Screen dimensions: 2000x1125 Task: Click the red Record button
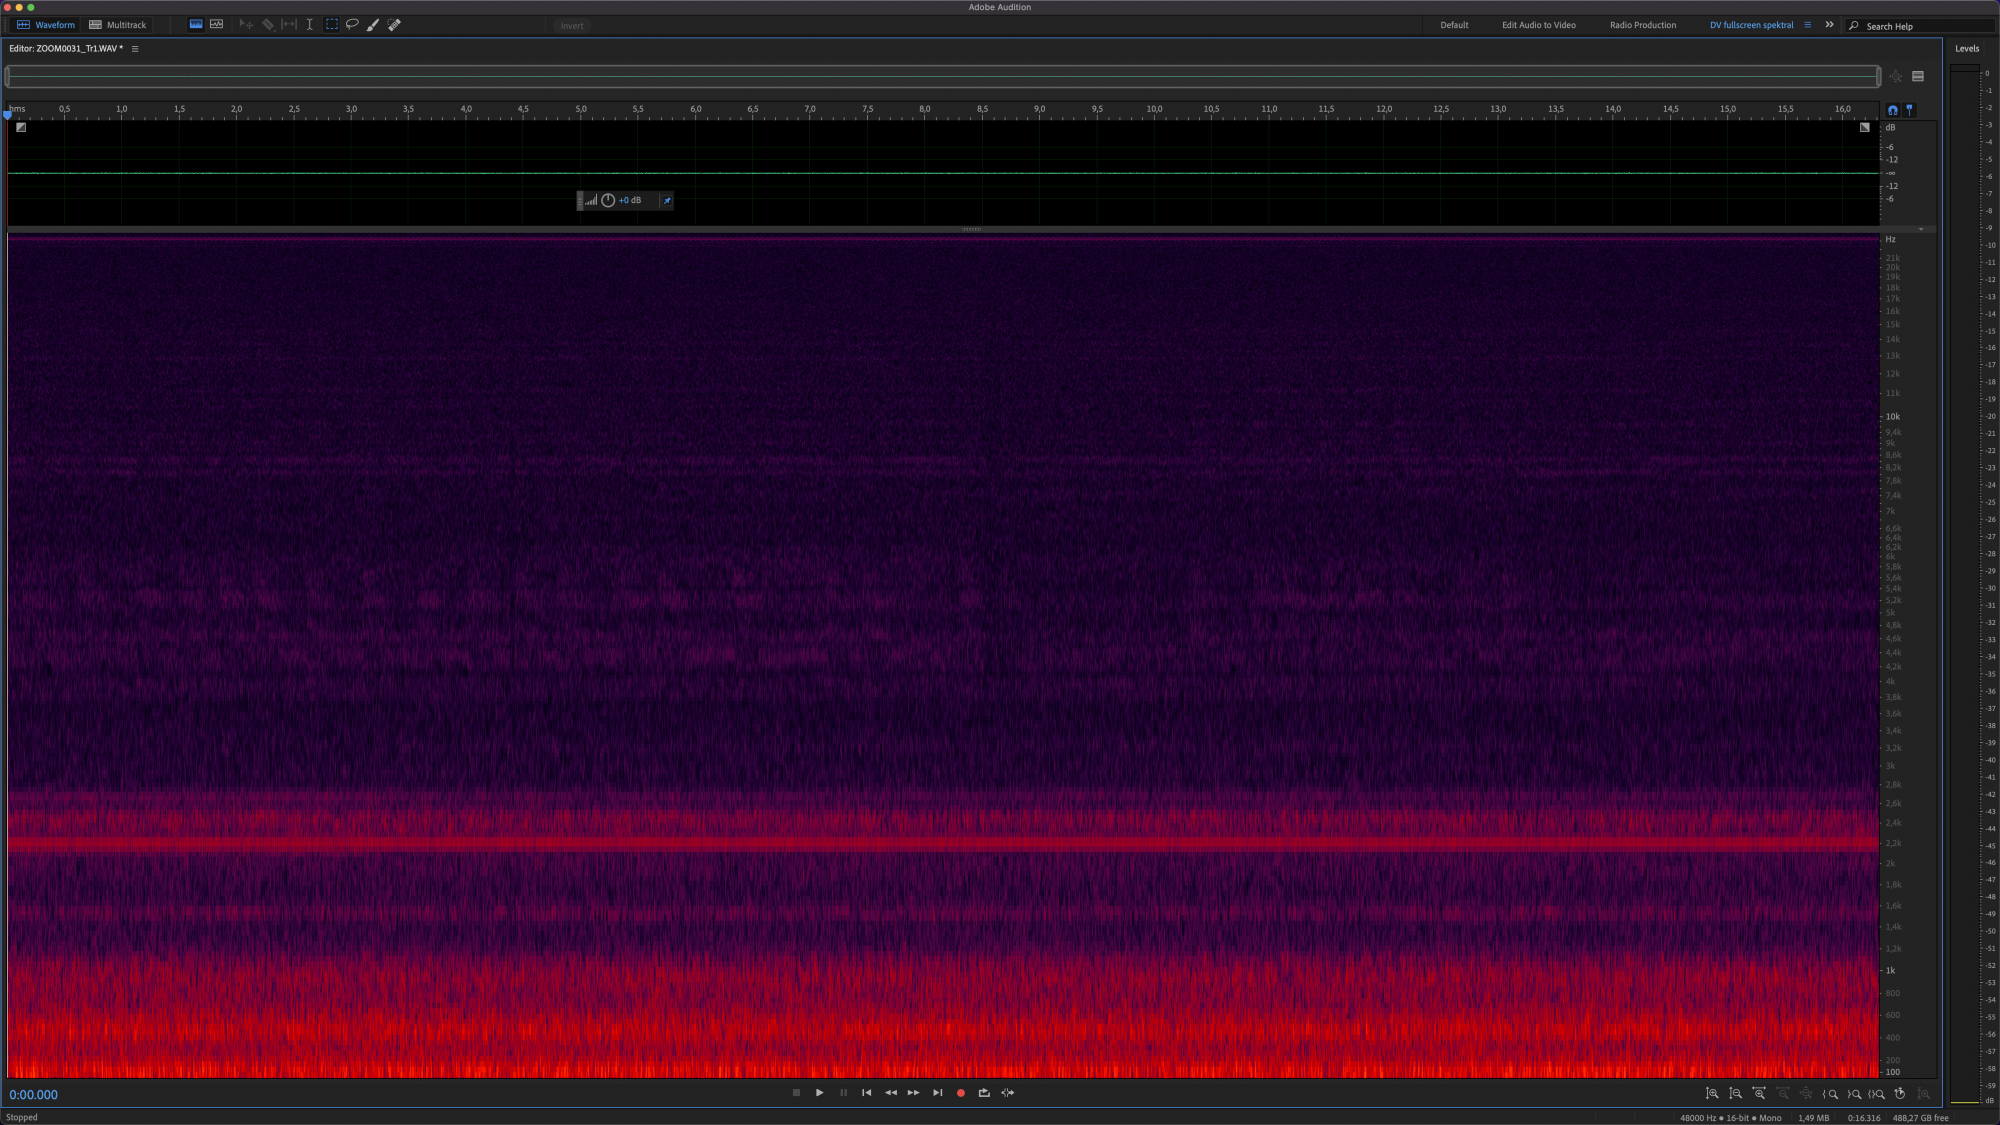coord(961,1093)
